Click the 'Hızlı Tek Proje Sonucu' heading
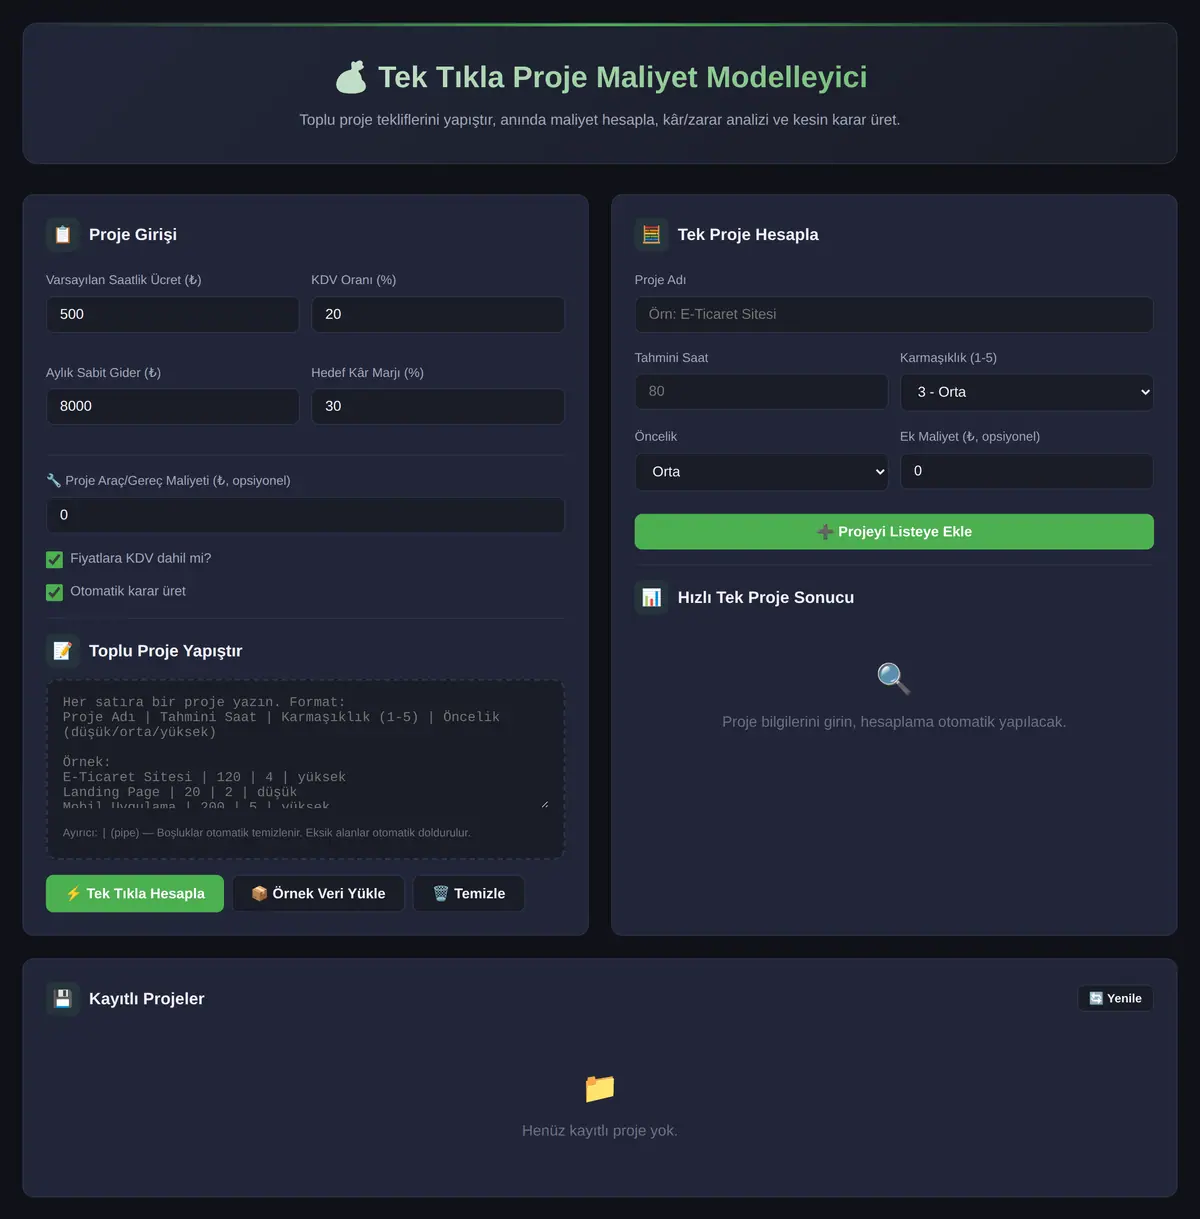This screenshot has width=1200, height=1219. point(766,598)
